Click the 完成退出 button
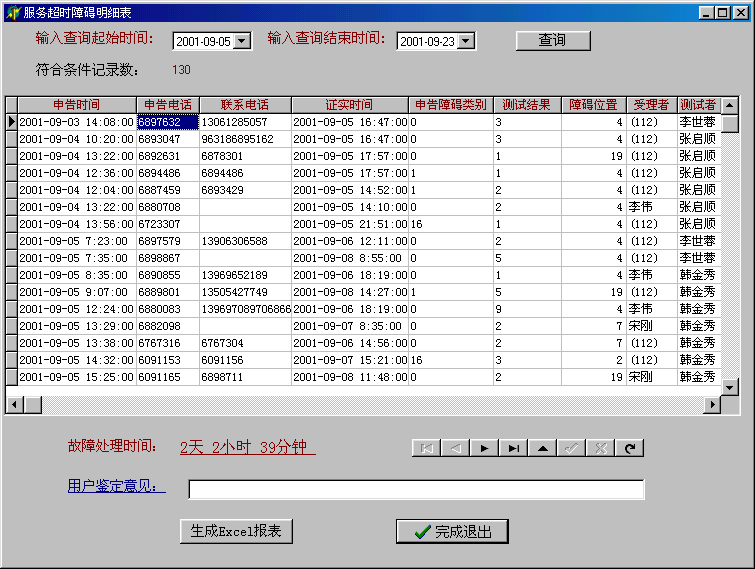This screenshot has height=569, width=755. point(452,532)
